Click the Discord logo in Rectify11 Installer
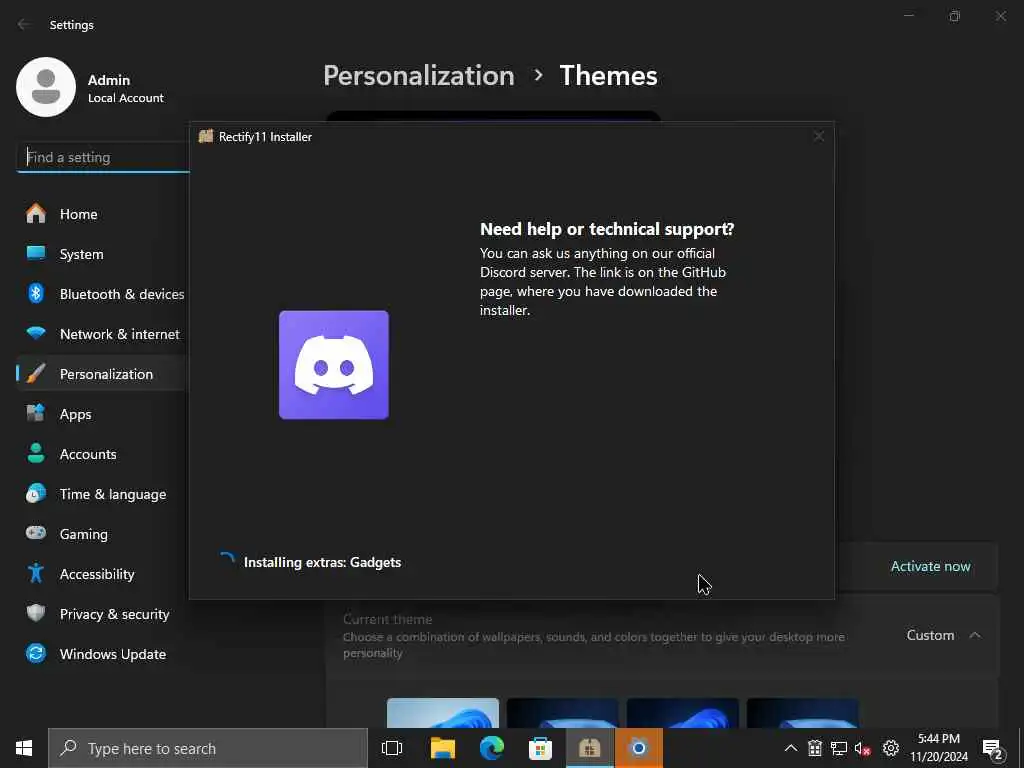1024x768 pixels. tap(334, 364)
